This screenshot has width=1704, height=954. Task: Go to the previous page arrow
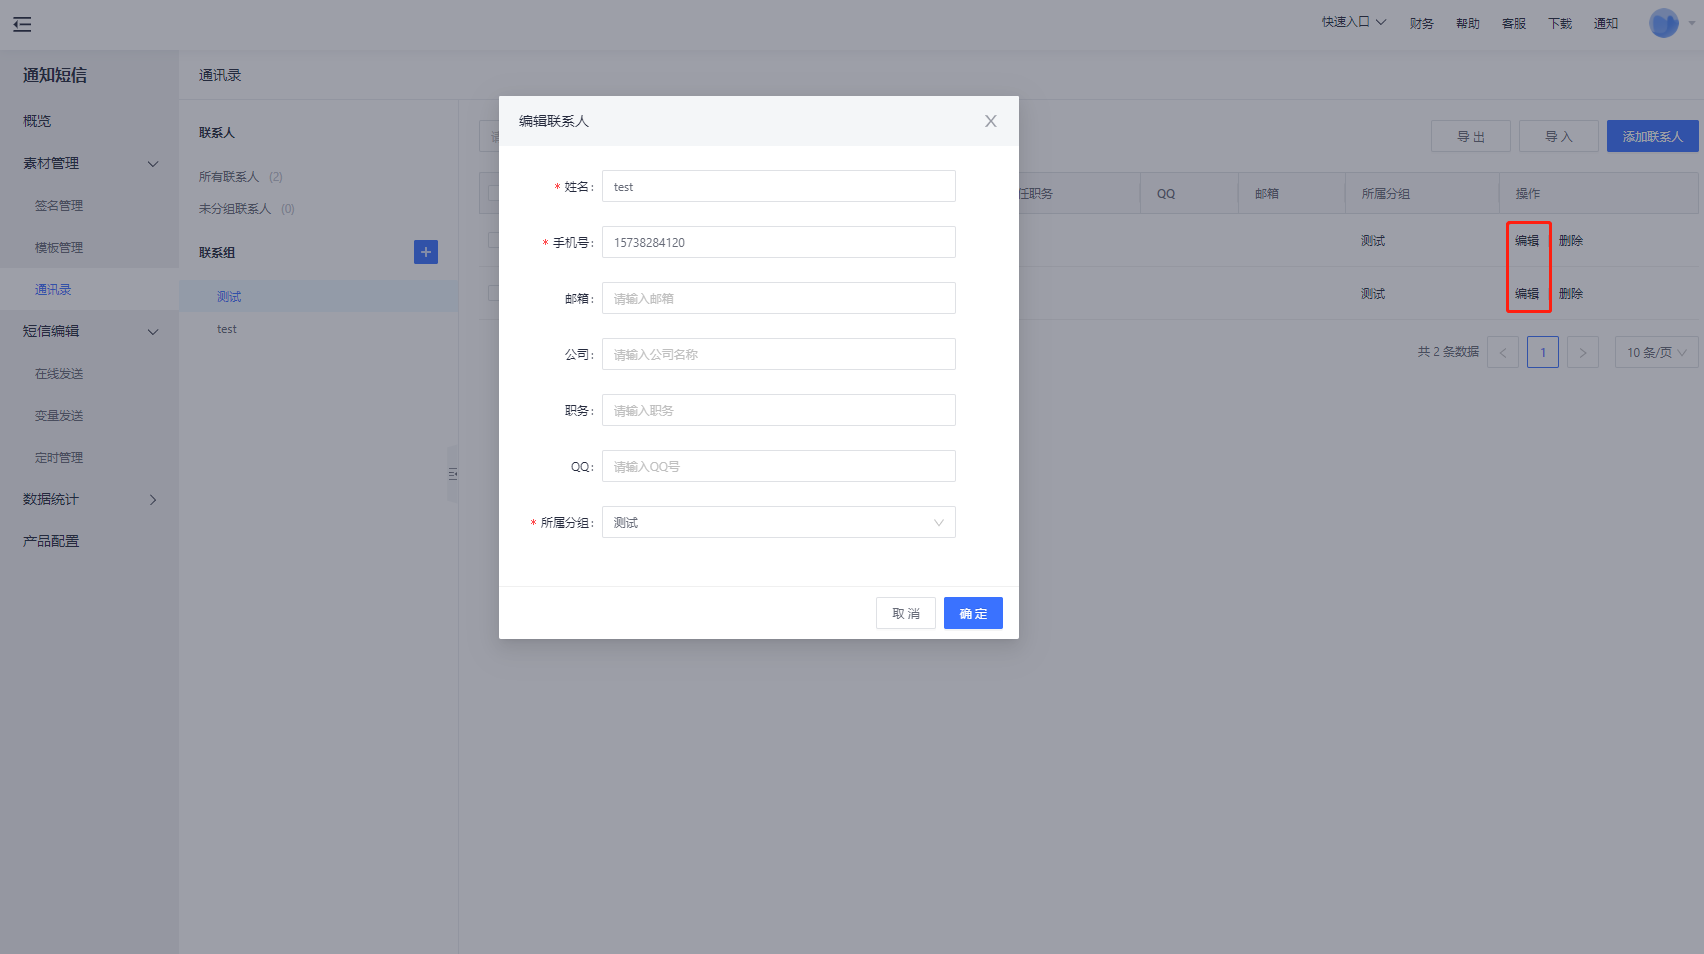pyautogui.click(x=1502, y=353)
